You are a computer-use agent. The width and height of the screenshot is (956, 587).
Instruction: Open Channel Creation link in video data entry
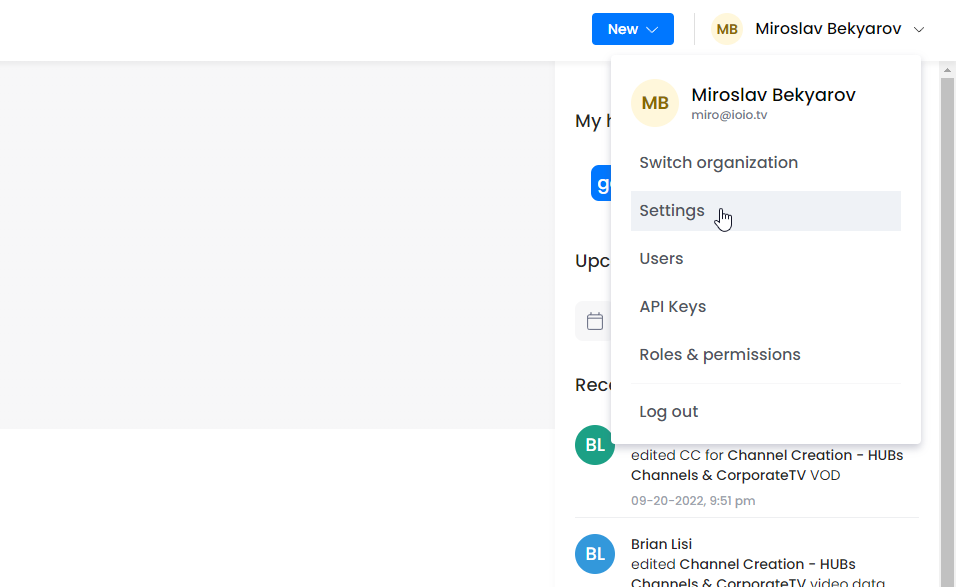coord(743,574)
